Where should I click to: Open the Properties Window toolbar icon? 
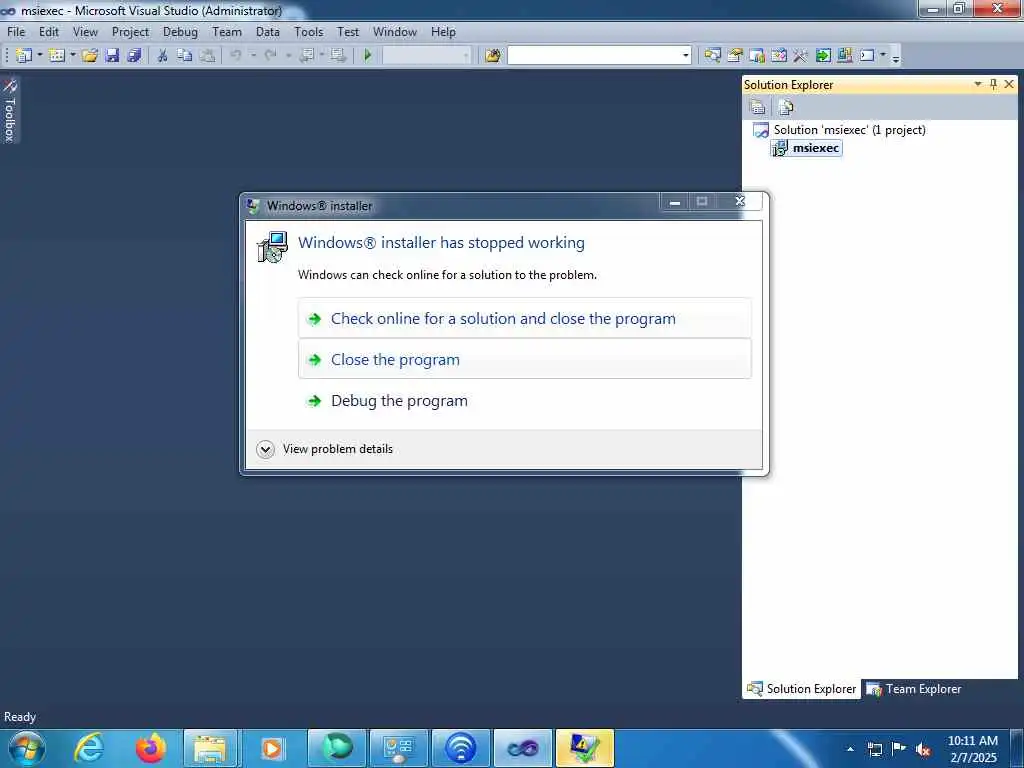pos(735,56)
